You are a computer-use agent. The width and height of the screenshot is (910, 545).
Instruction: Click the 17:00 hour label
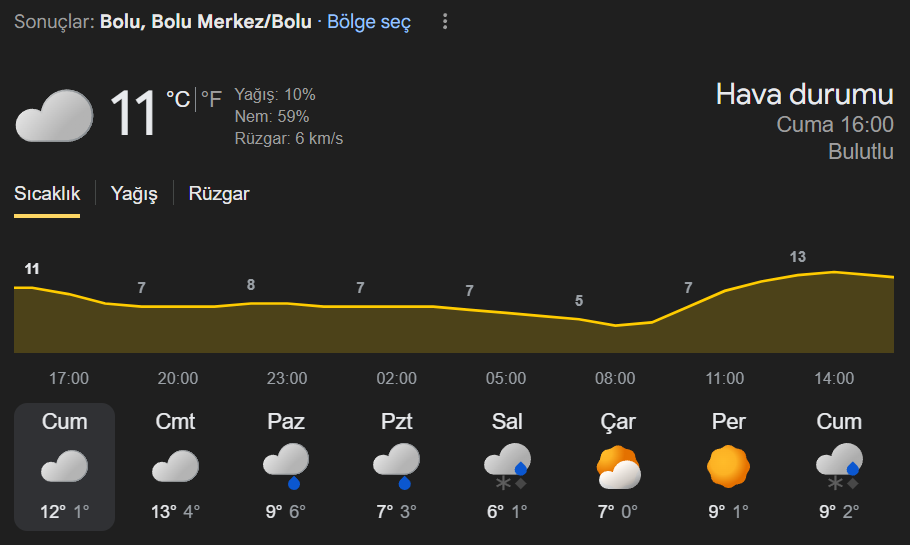tap(69, 378)
